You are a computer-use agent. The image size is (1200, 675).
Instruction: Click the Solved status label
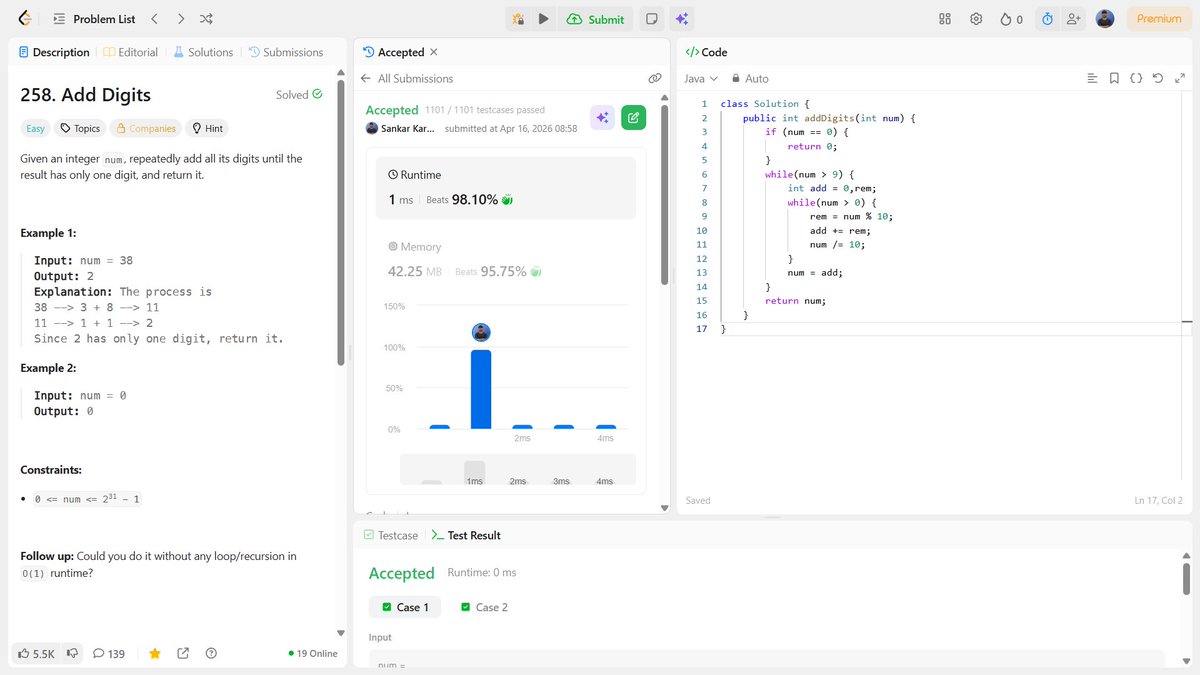pos(299,95)
